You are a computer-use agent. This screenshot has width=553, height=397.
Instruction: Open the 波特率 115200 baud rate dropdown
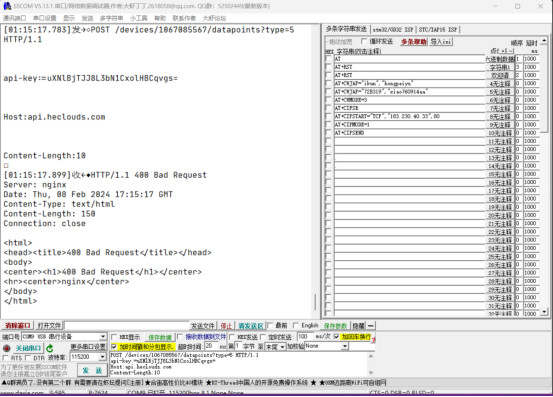coord(103,357)
